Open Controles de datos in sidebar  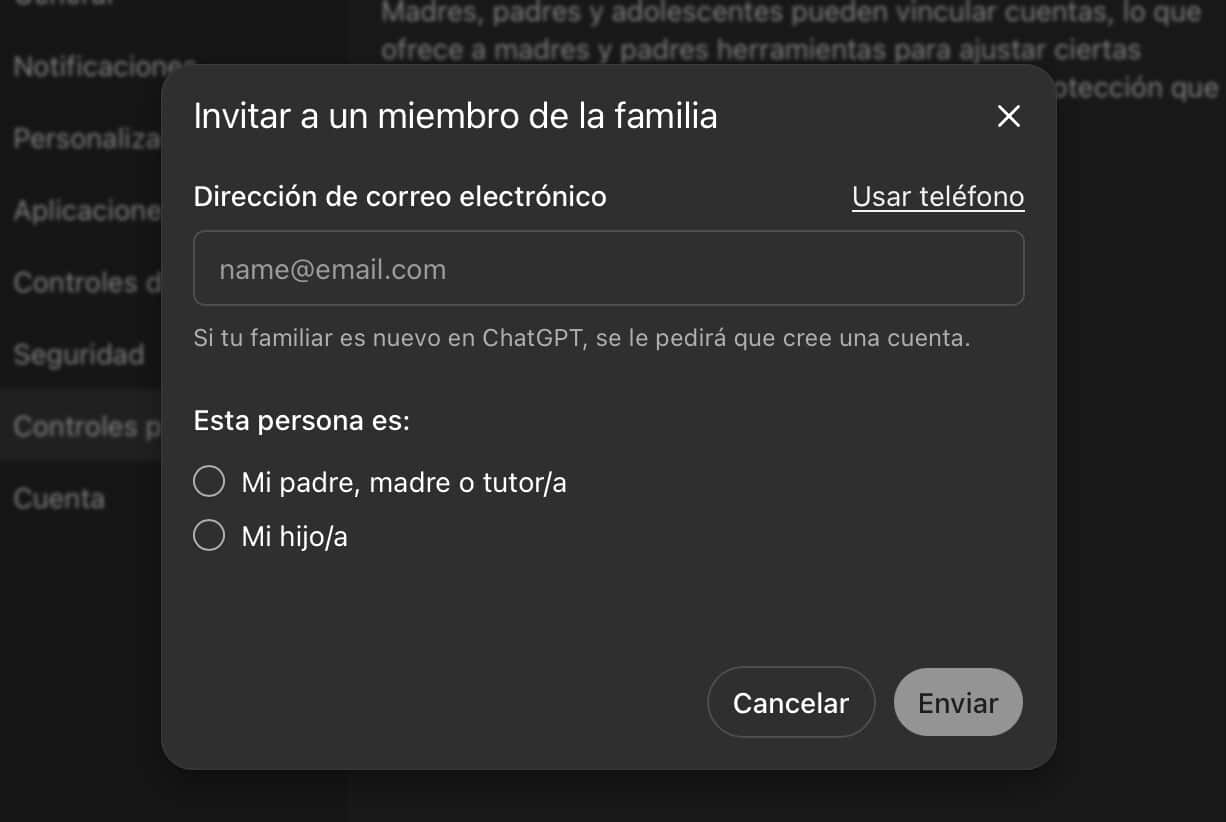pyautogui.click(x=86, y=283)
